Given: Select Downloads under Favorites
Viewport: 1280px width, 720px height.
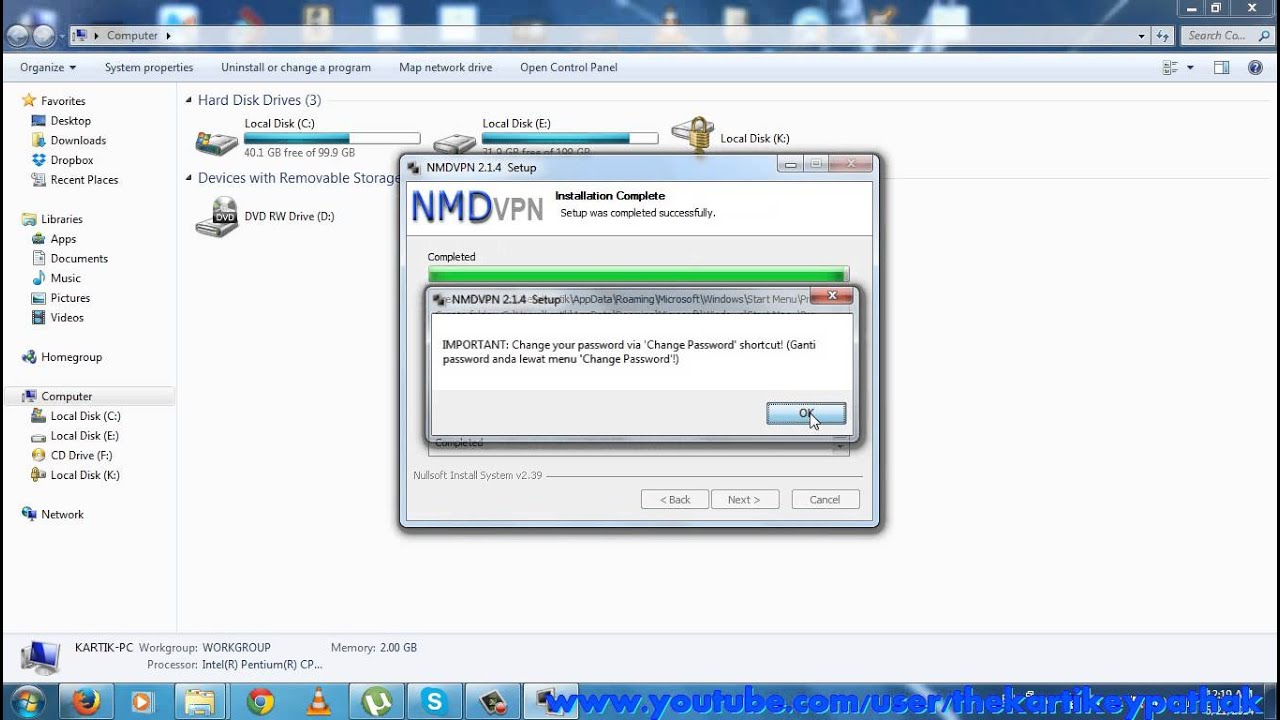Looking at the screenshot, I should [78, 140].
